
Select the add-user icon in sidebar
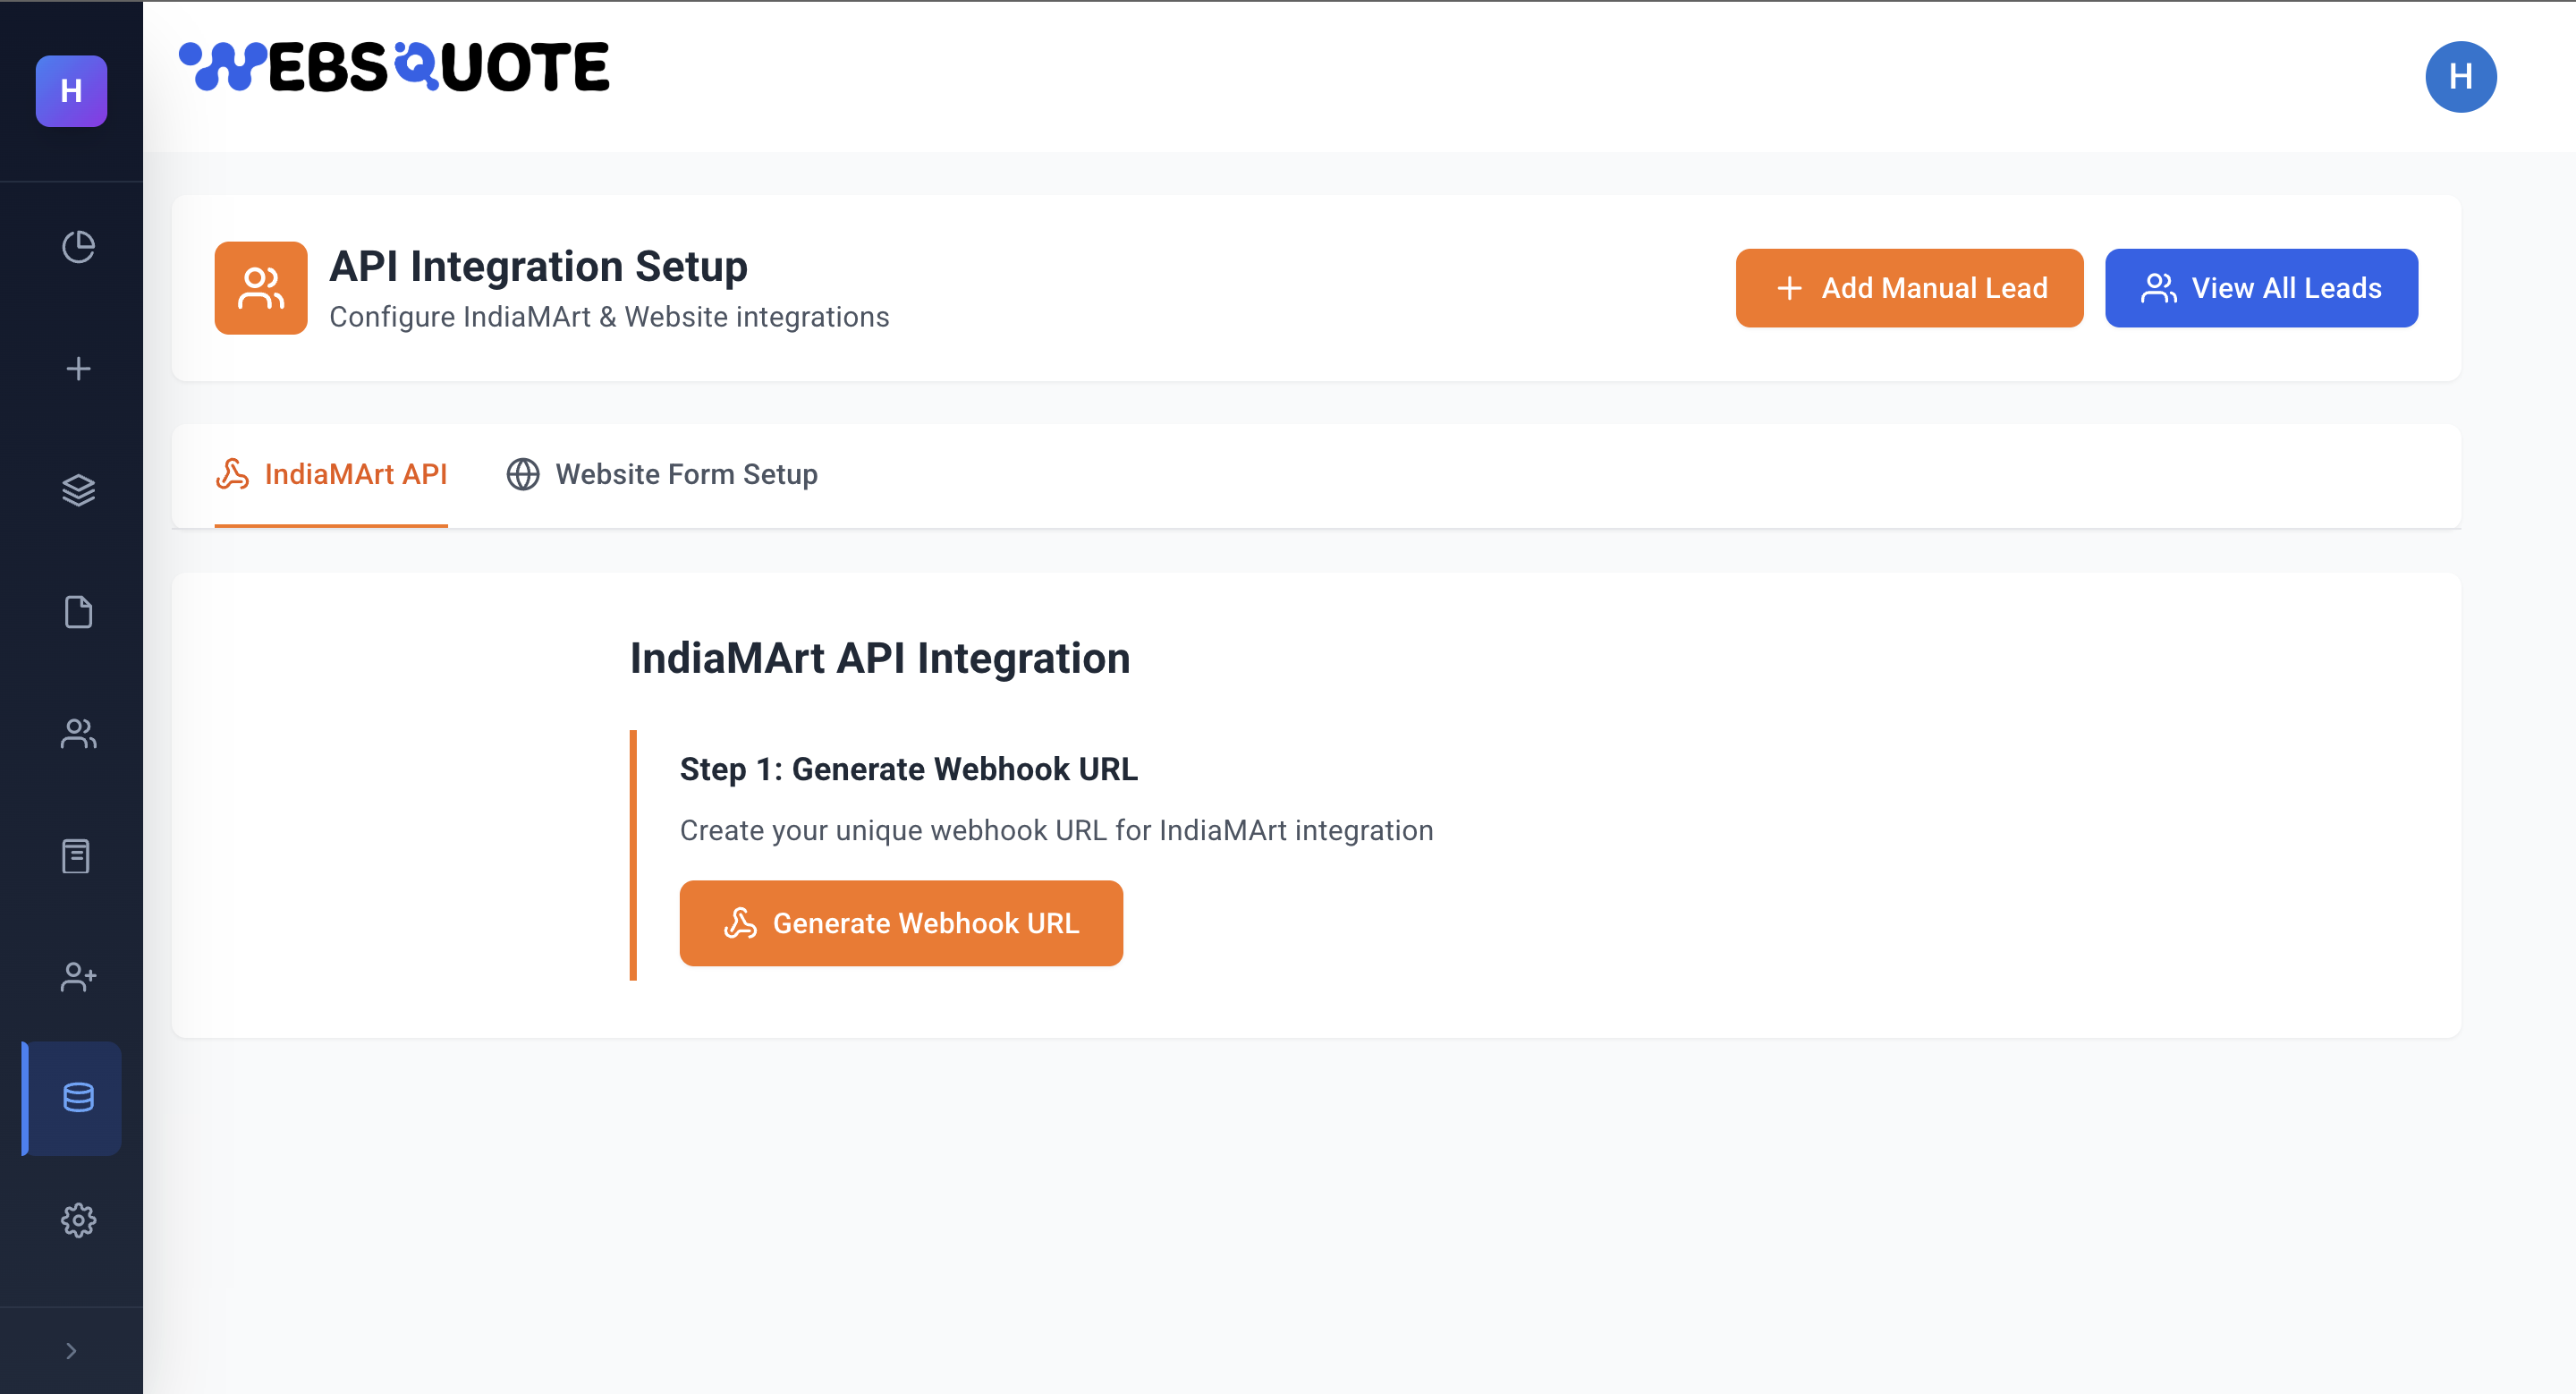[x=78, y=977]
